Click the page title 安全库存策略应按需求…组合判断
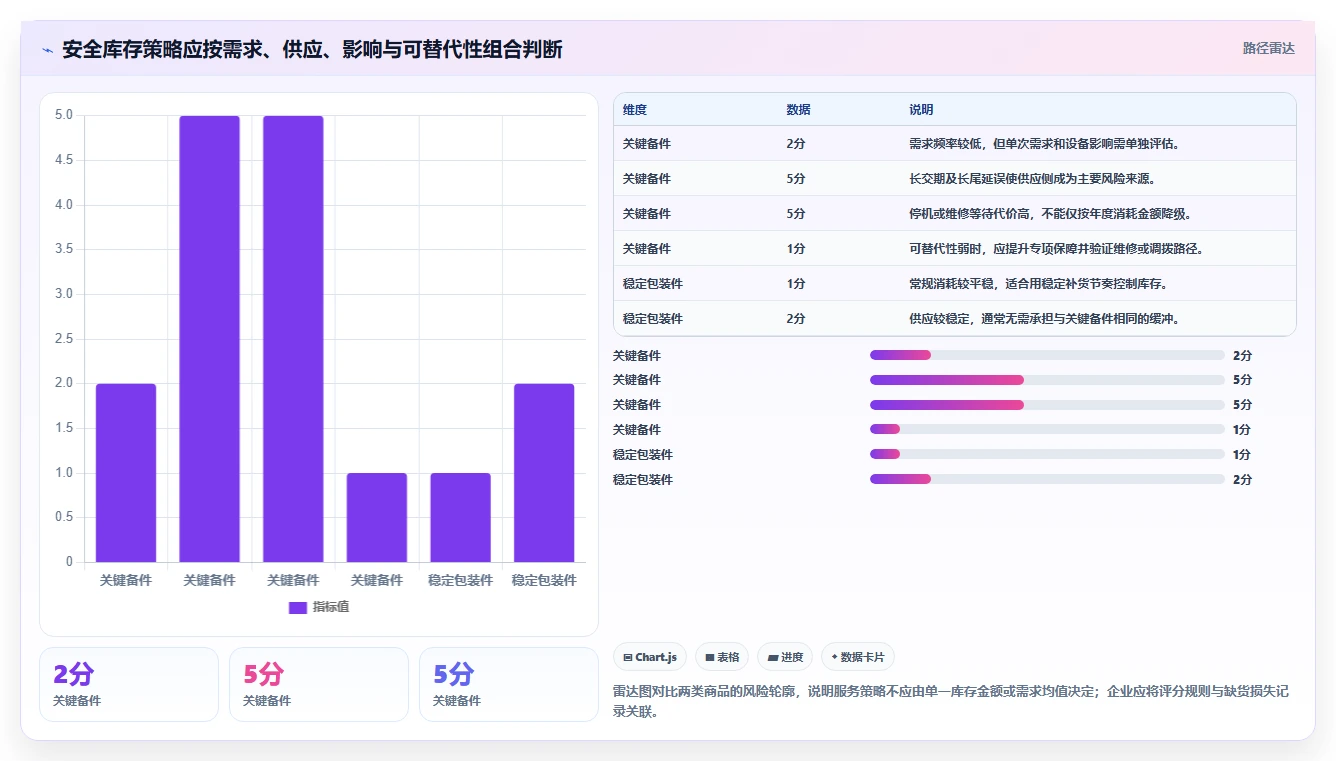This screenshot has width=1336, height=761. tap(312, 49)
